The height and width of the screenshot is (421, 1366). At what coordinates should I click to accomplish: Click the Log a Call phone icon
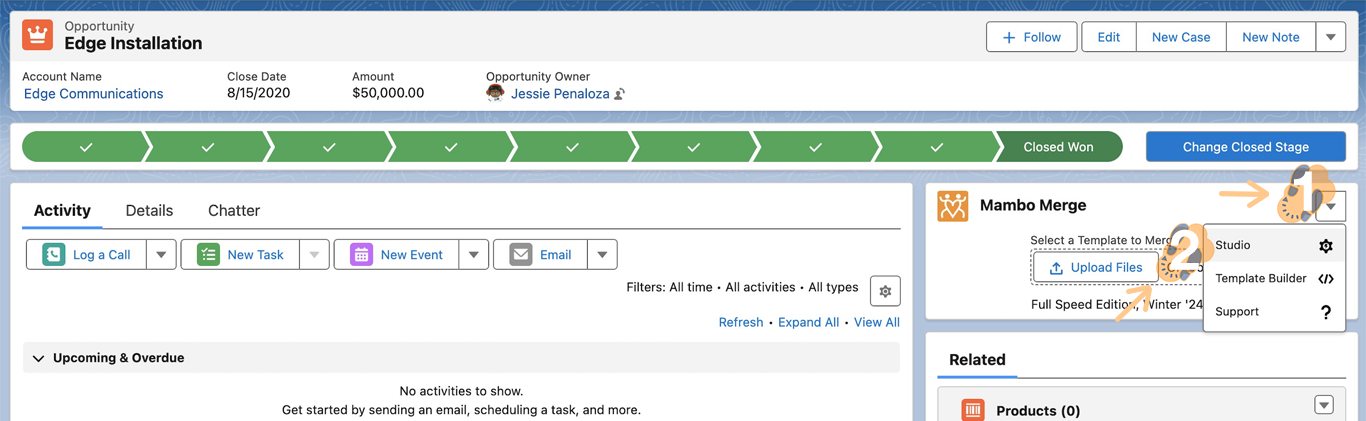[54, 255]
